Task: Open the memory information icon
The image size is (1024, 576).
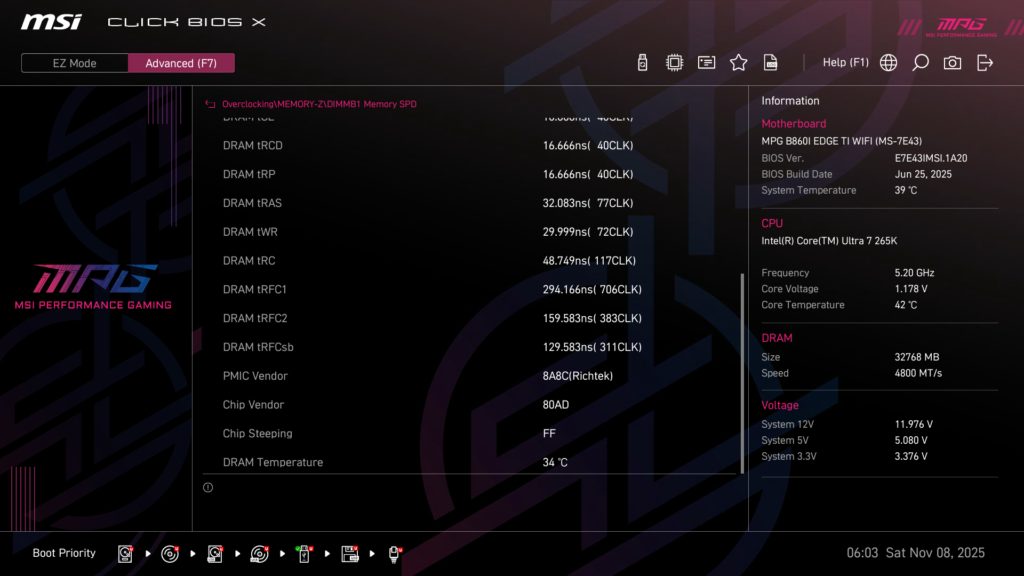Action: [x=706, y=61]
